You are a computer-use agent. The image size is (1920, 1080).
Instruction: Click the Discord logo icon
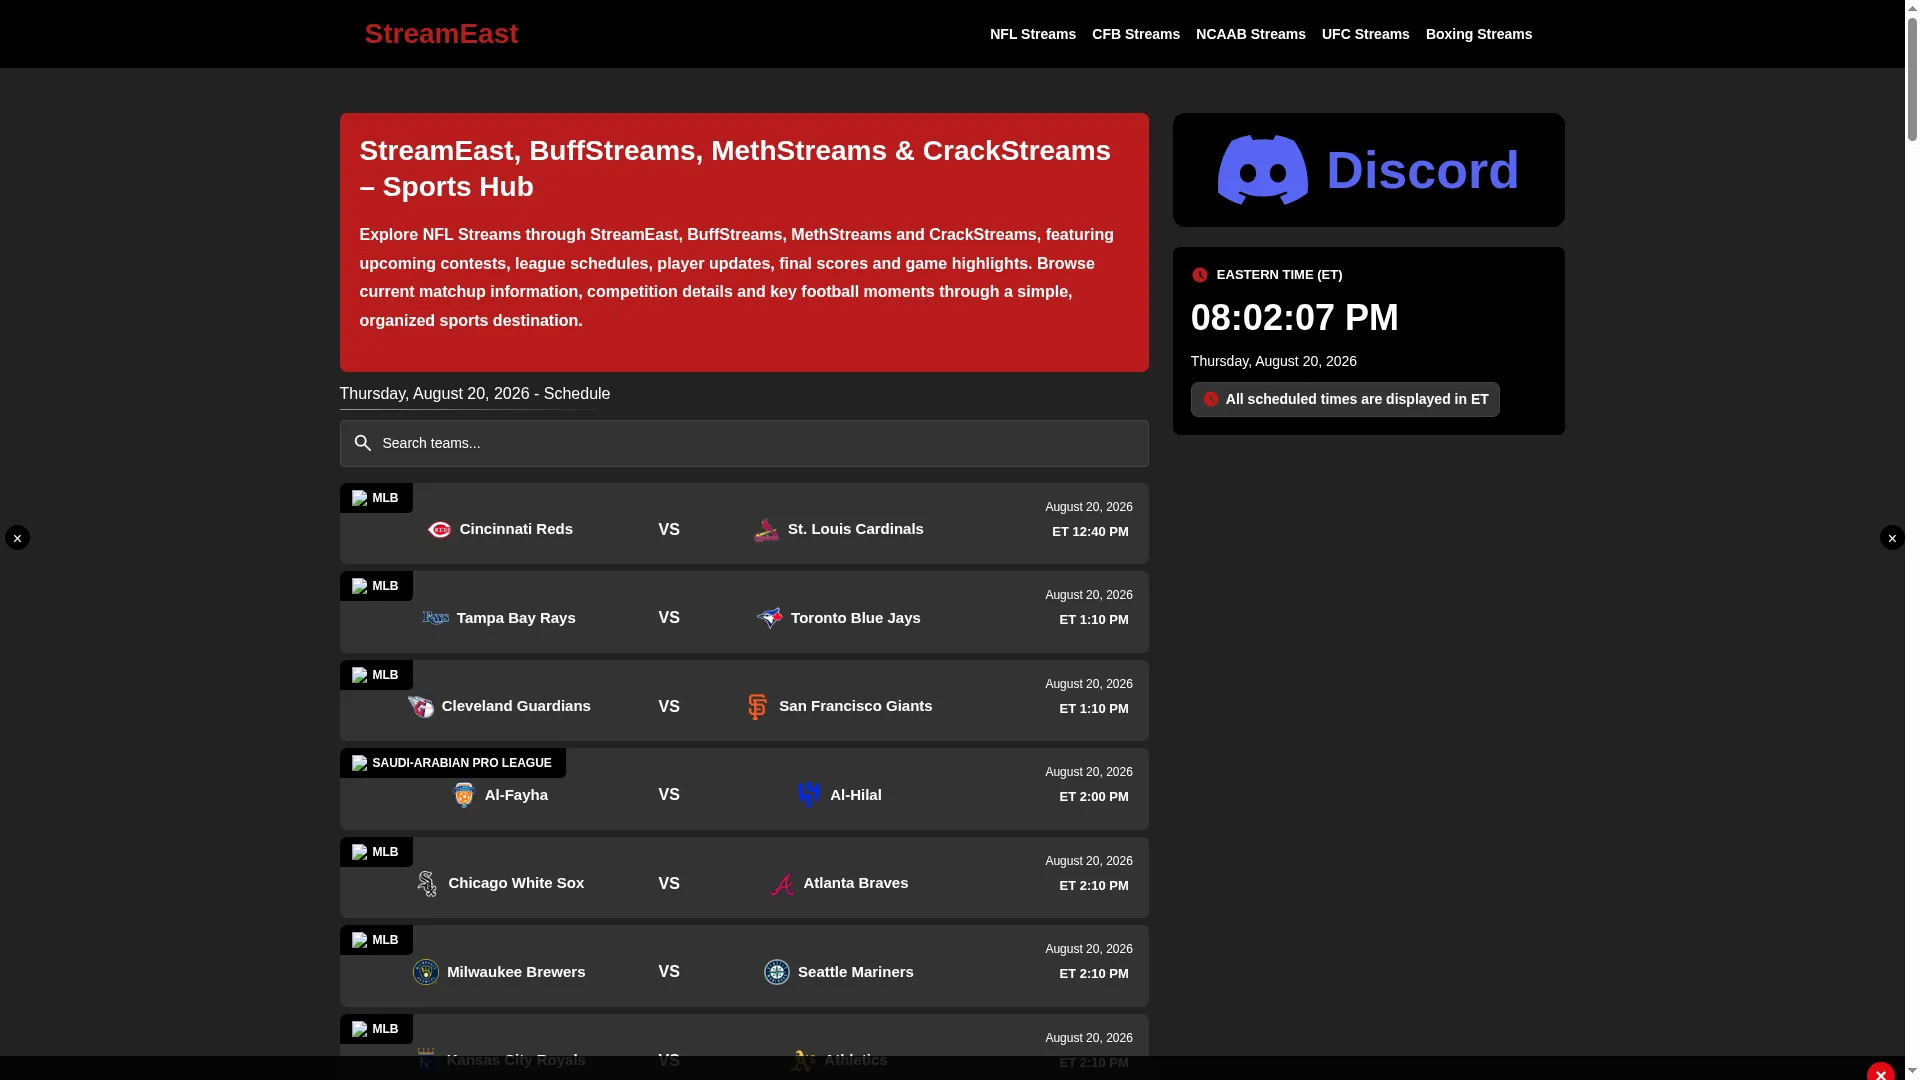(x=1262, y=170)
